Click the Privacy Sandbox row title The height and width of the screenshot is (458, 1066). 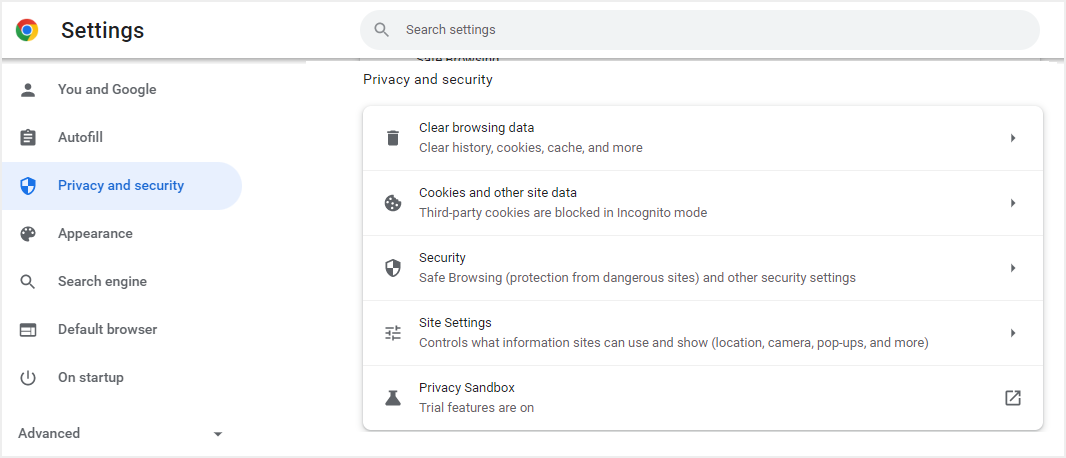(466, 388)
